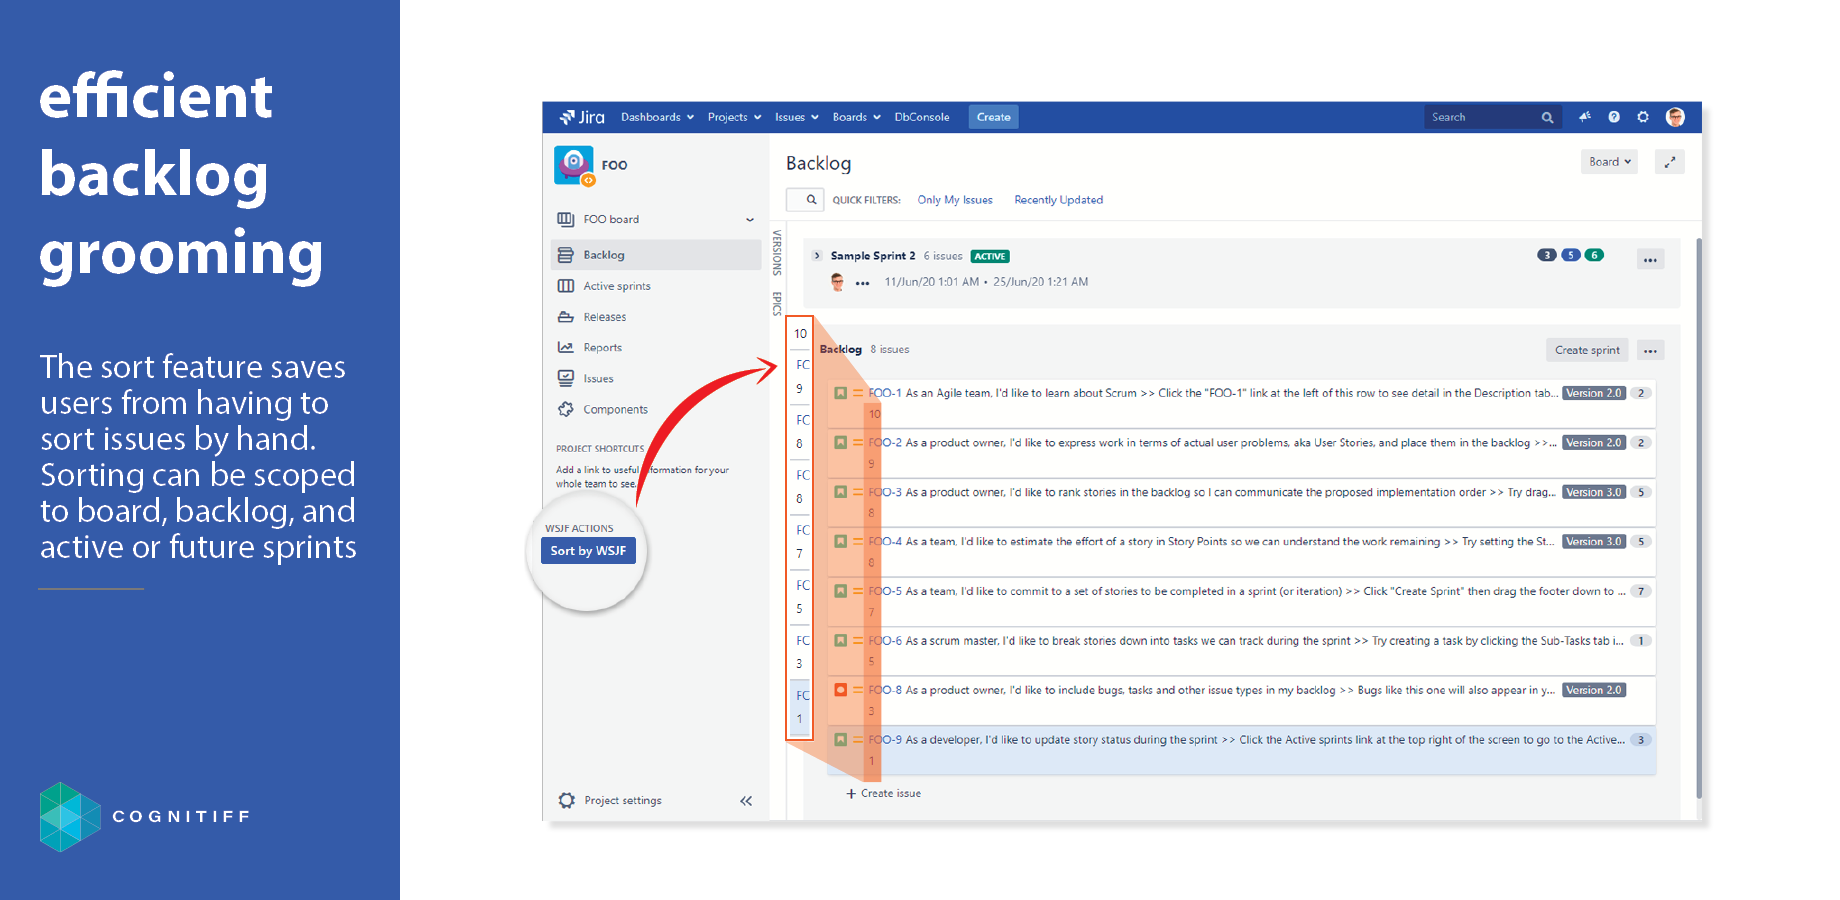Open DbConsole from the top navigation
The image size is (1840, 900).
coord(922,117)
